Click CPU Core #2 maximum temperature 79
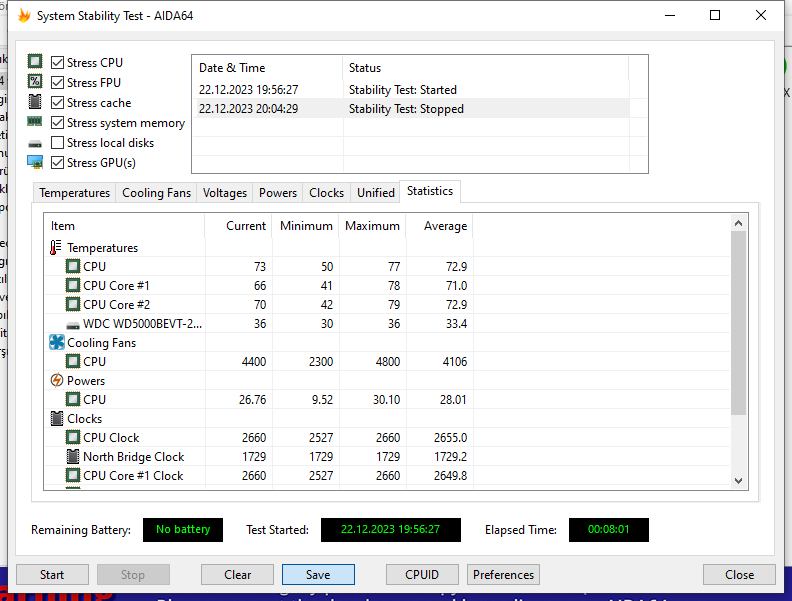The image size is (792, 601). (x=394, y=305)
